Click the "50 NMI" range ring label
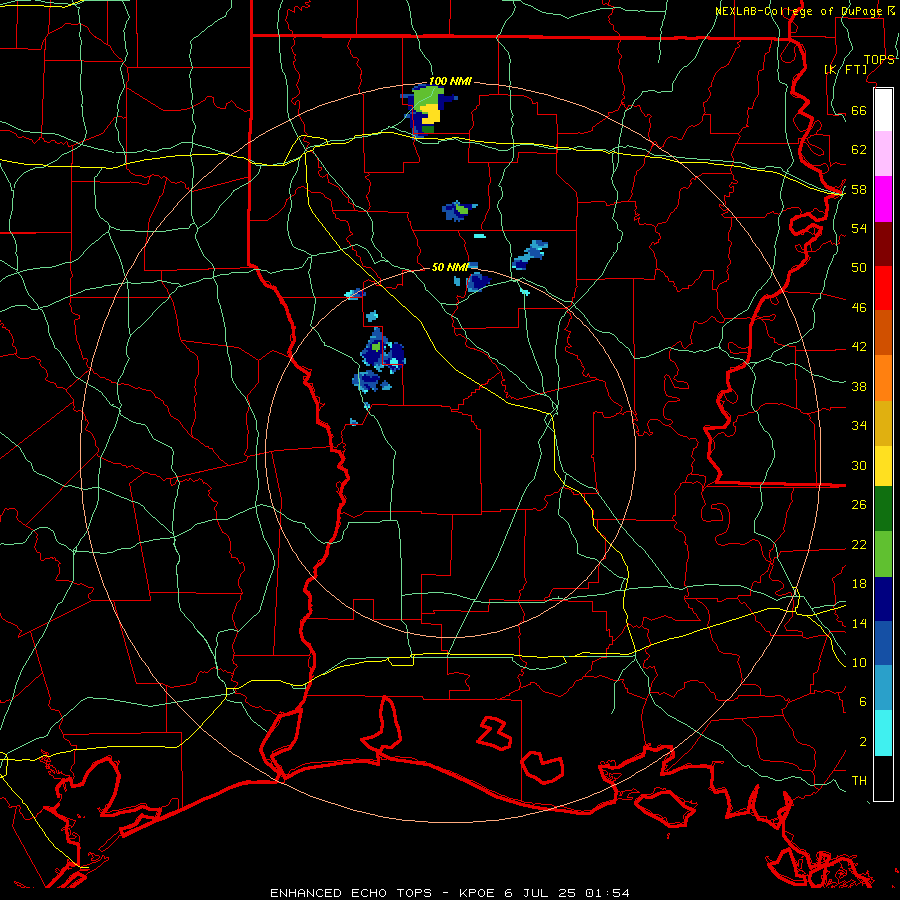 tap(450, 267)
